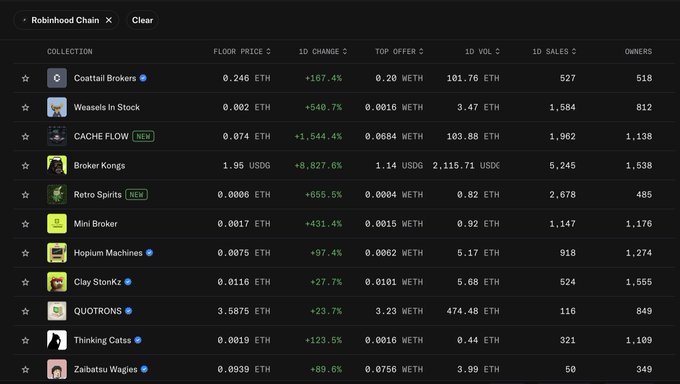Click the Owners column header
The height and width of the screenshot is (384, 680).
[638, 51]
